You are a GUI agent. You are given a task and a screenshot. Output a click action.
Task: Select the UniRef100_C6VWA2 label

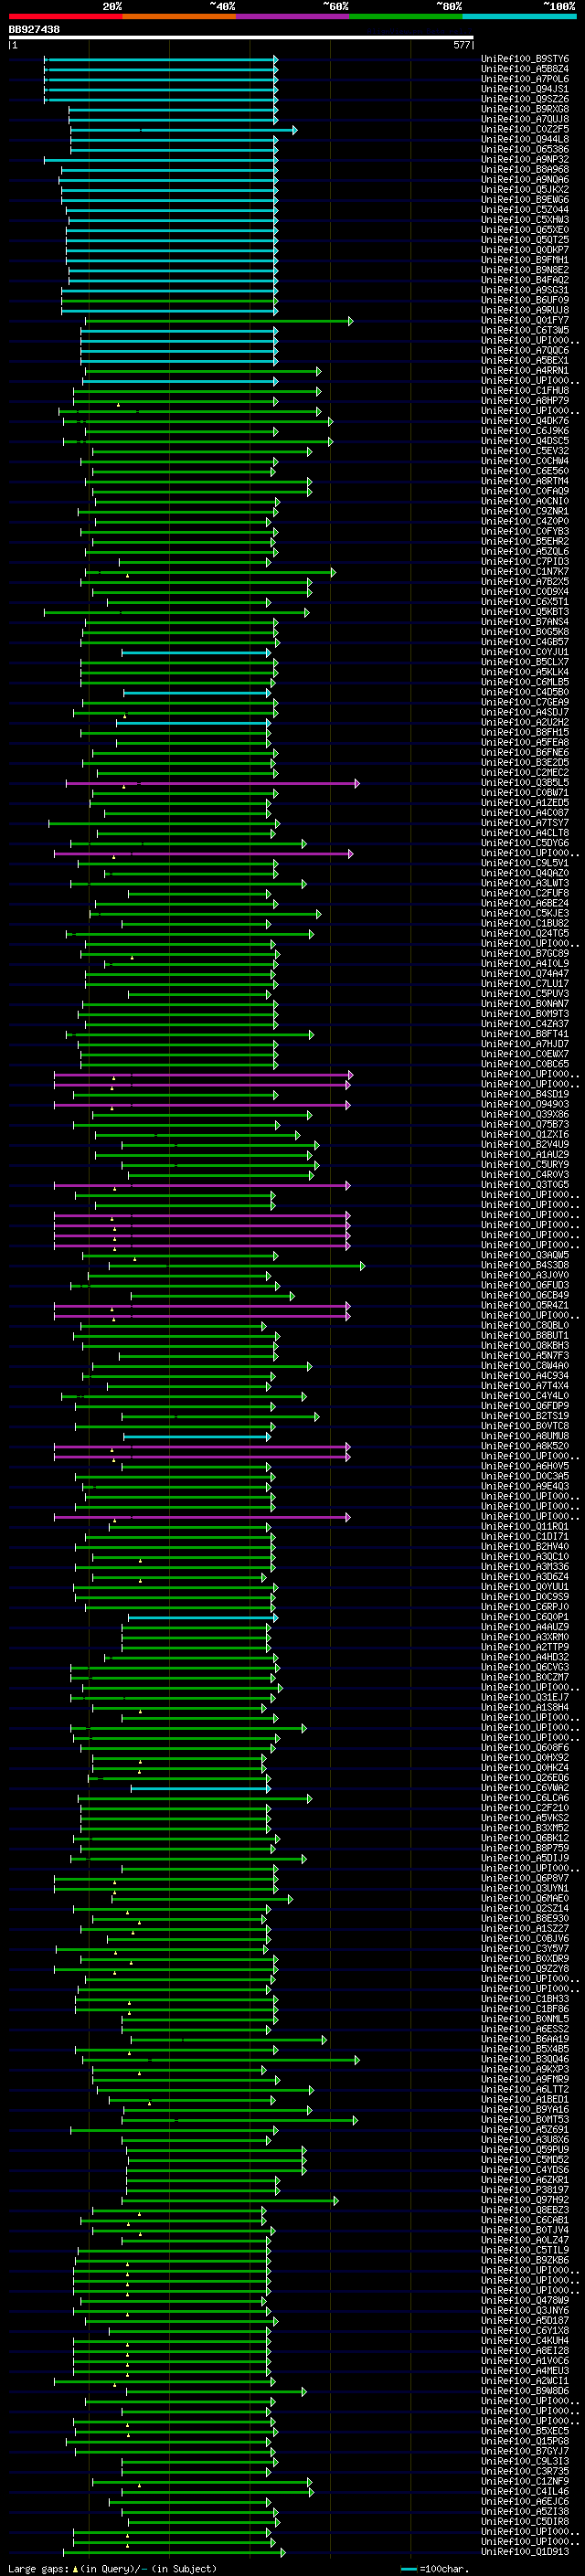click(x=524, y=1788)
